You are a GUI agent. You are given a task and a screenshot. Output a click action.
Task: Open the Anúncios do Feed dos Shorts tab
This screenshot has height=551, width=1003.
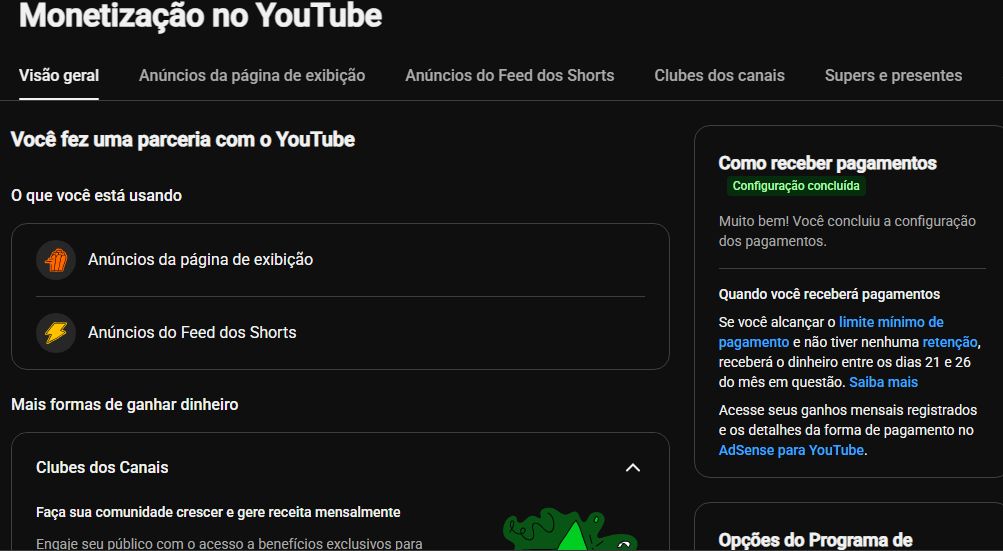(510, 76)
